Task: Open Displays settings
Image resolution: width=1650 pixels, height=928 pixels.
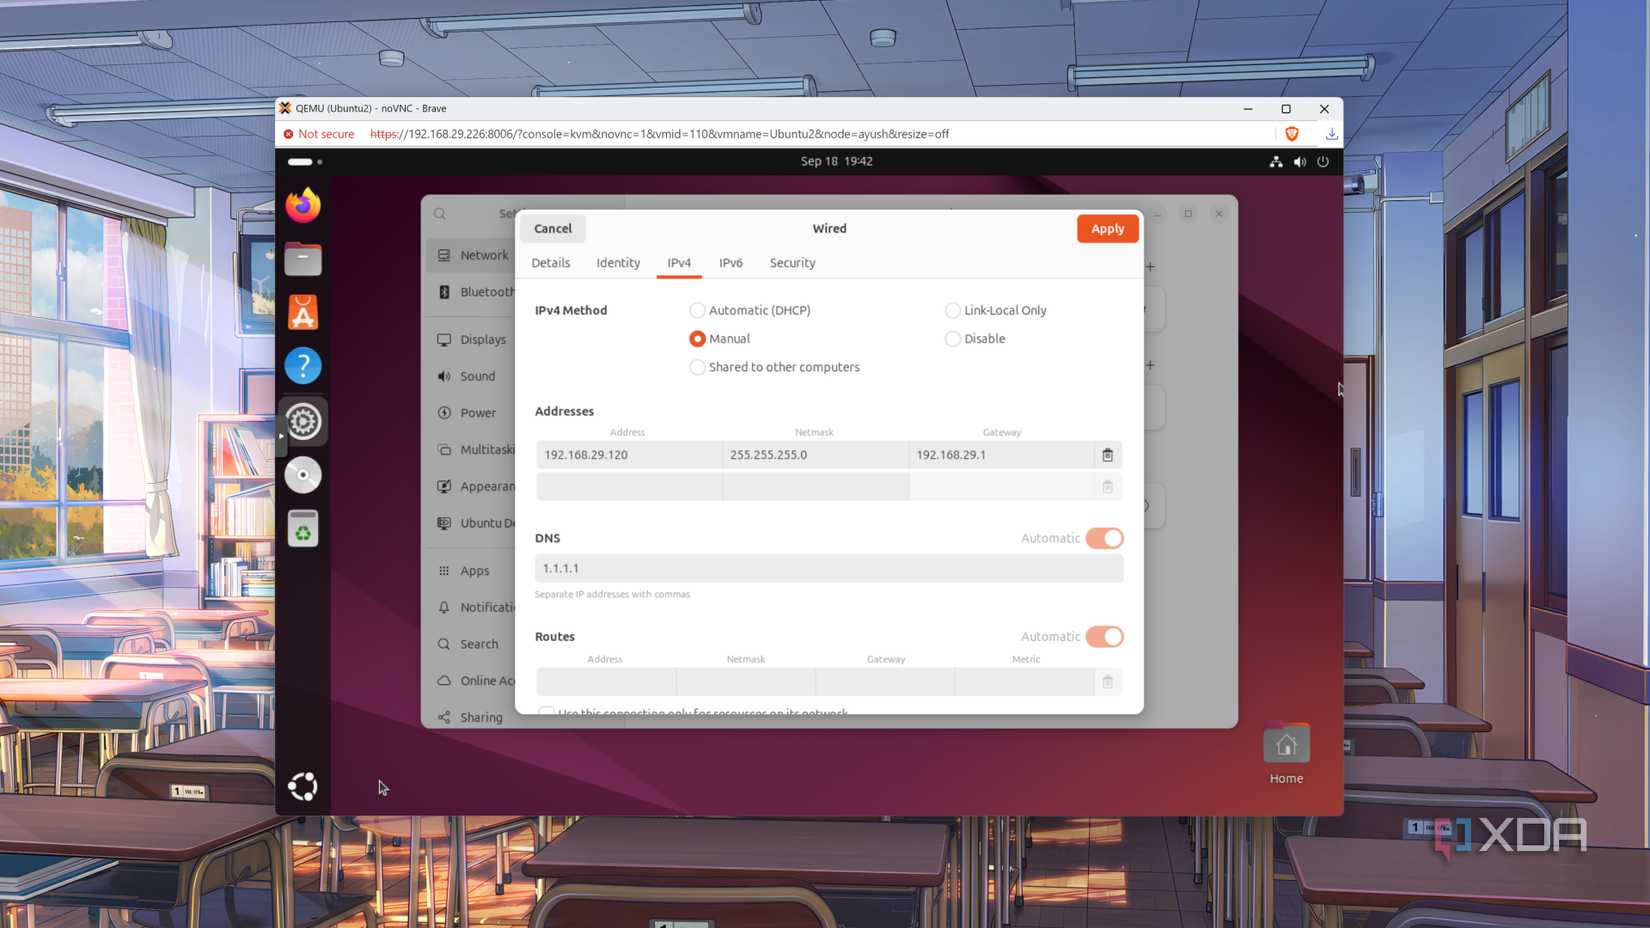Action: [483, 339]
